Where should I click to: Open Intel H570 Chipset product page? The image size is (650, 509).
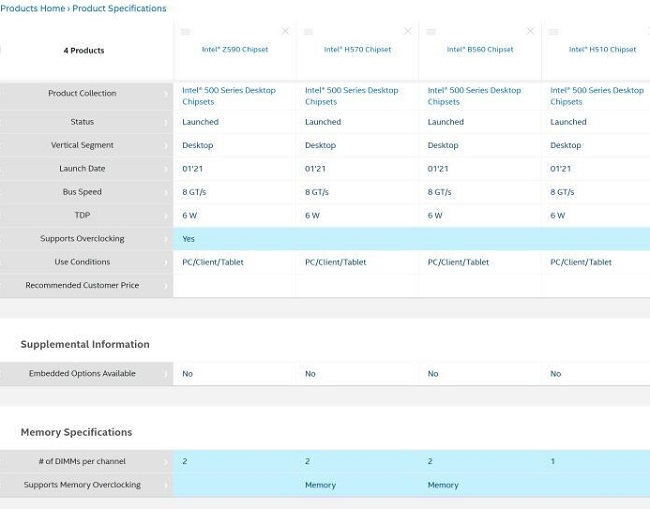point(357,49)
